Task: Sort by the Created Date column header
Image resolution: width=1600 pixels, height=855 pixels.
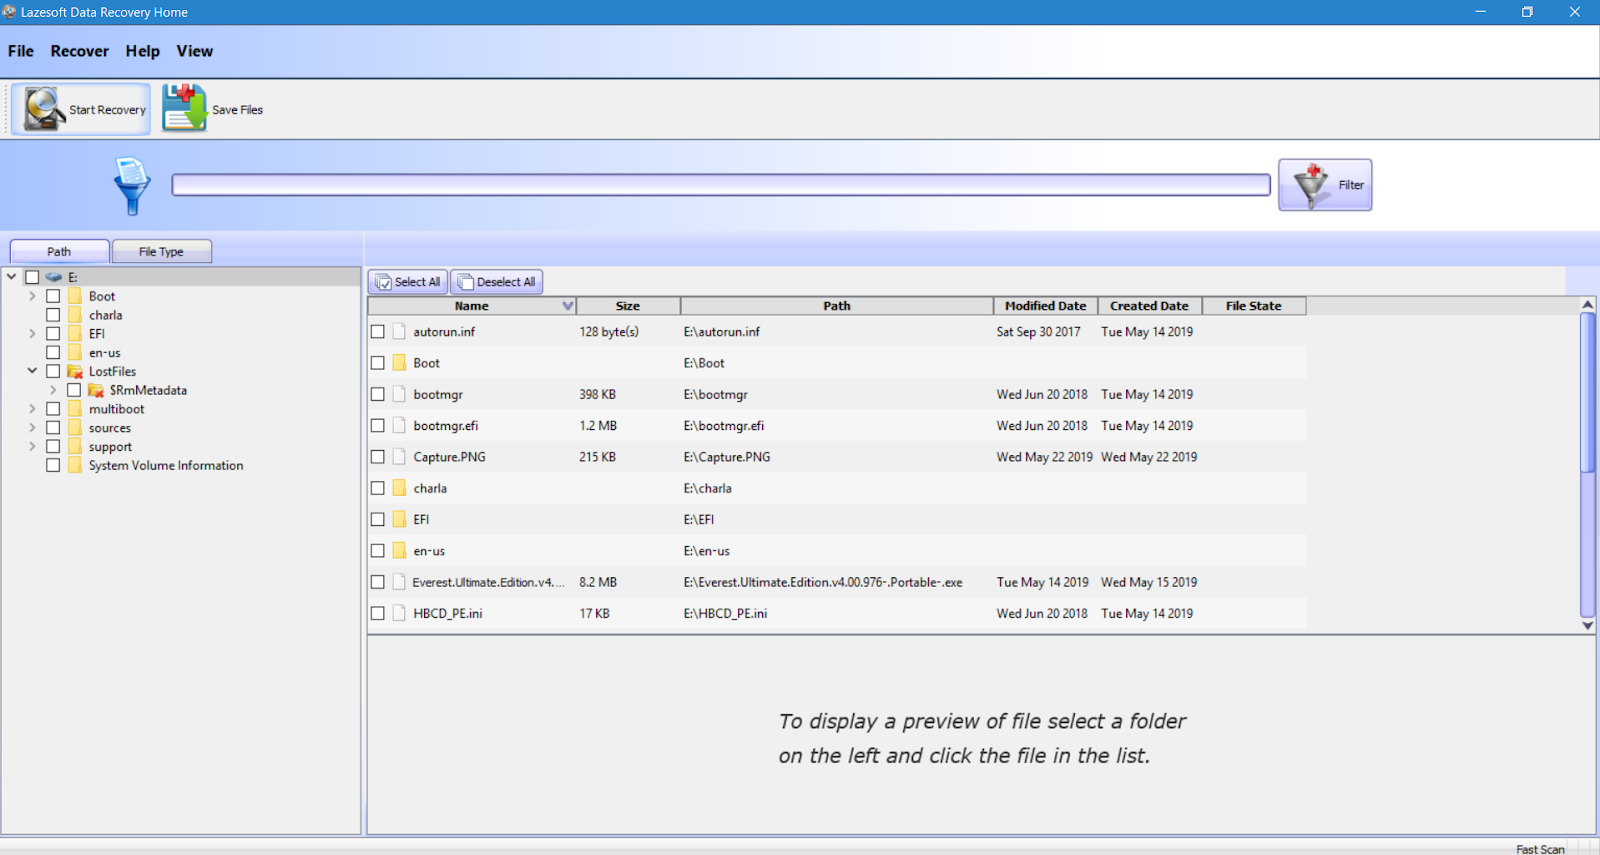Action: (x=1149, y=306)
